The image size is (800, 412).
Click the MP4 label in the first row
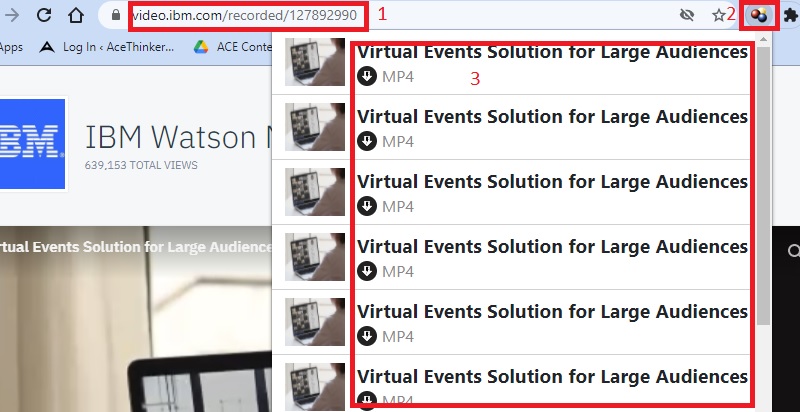coord(398,77)
